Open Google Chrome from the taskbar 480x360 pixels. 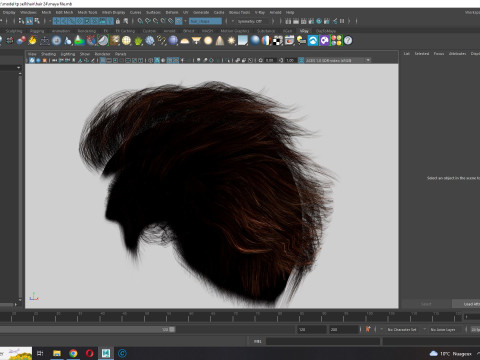tap(73, 353)
